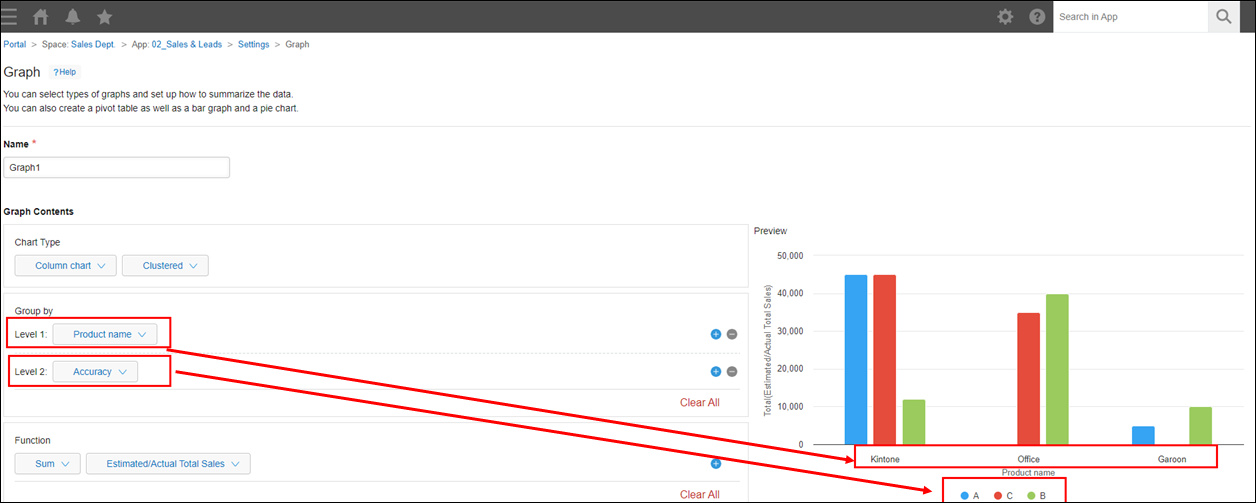
Task: Follow the Sales Dept. breadcrumb link
Action: [x=92, y=45]
